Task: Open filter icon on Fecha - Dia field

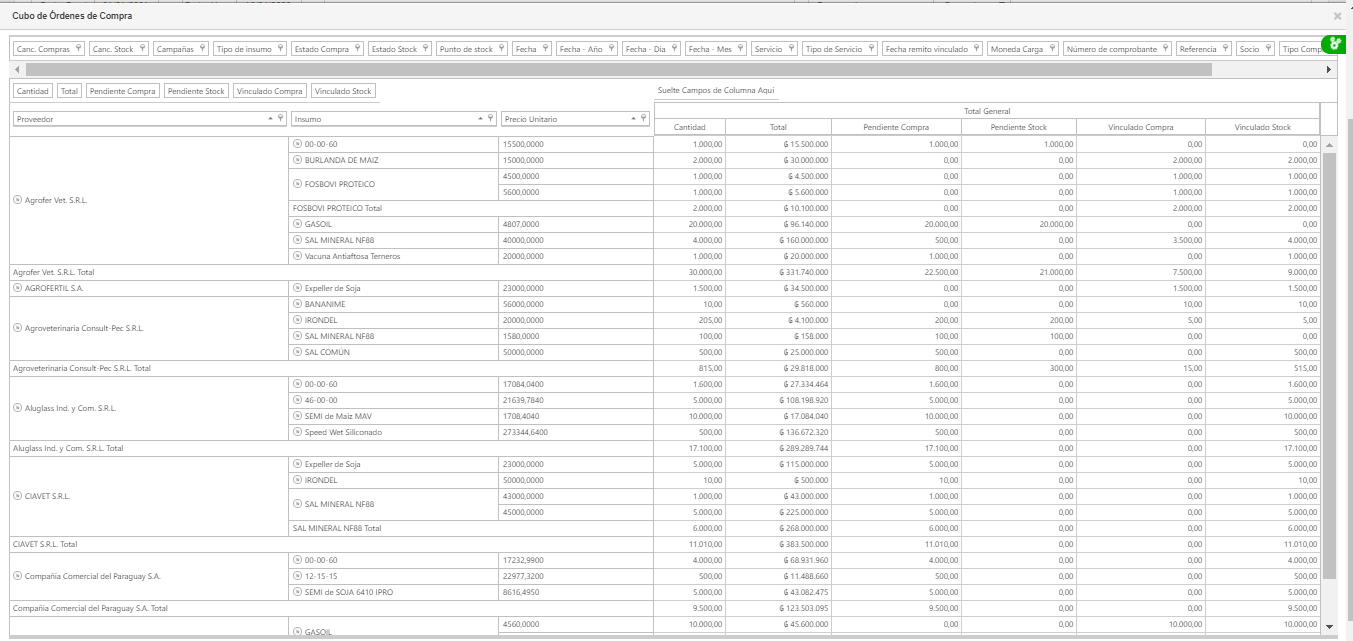Action: pyautogui.click(x=673, y=48)
